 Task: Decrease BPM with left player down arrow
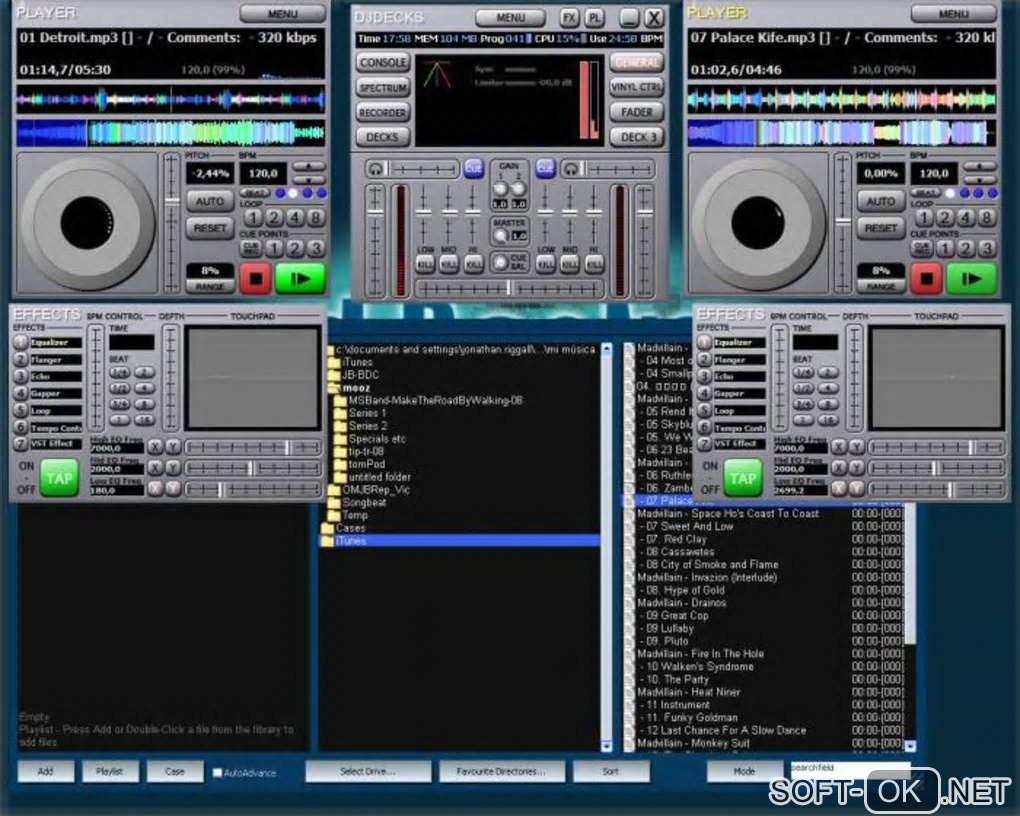(x=309, y=180)
